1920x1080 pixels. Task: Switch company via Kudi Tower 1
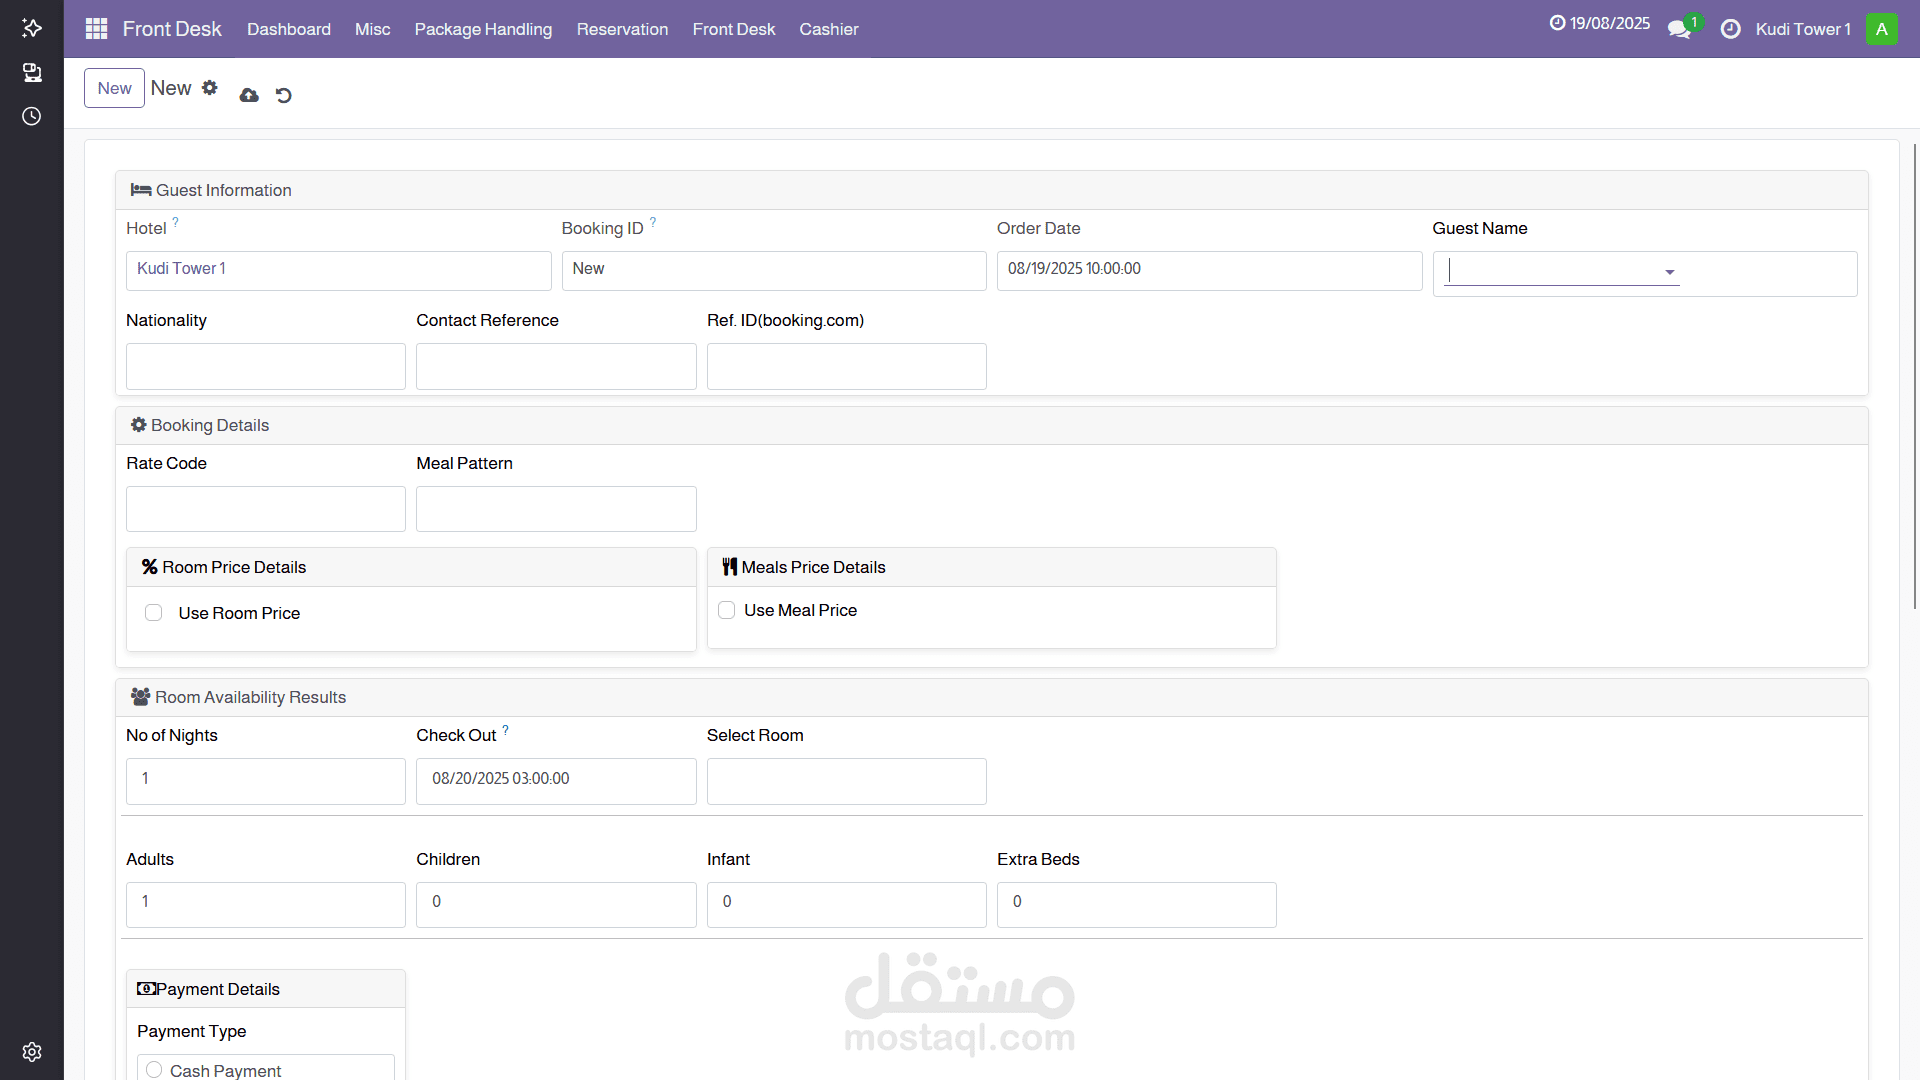click(1802, 29)
